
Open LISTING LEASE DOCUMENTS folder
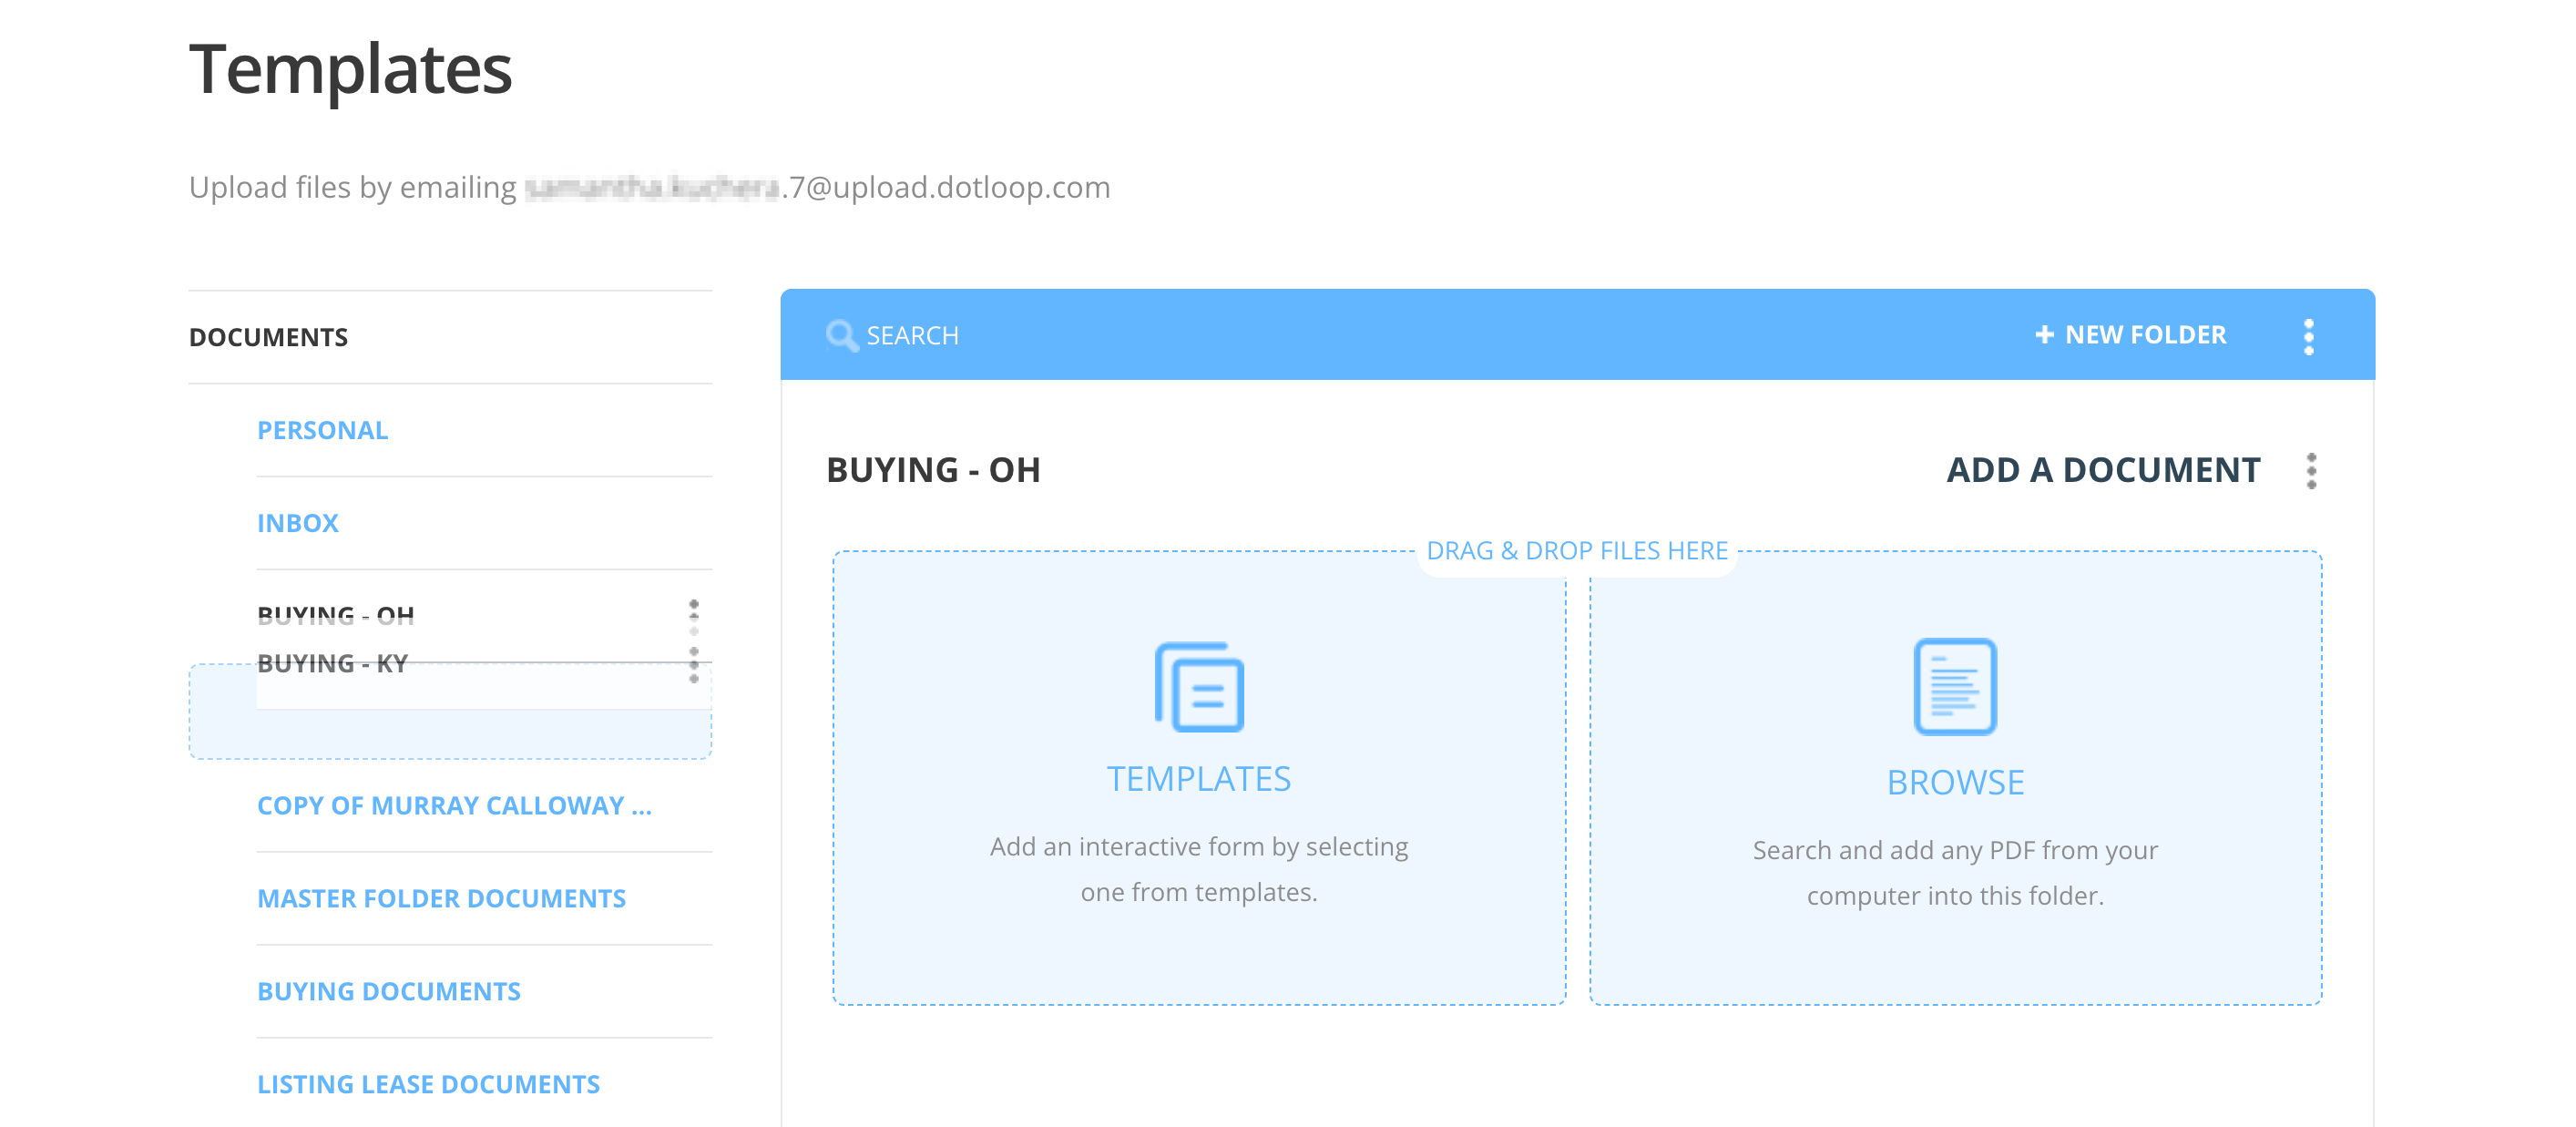428,1083
